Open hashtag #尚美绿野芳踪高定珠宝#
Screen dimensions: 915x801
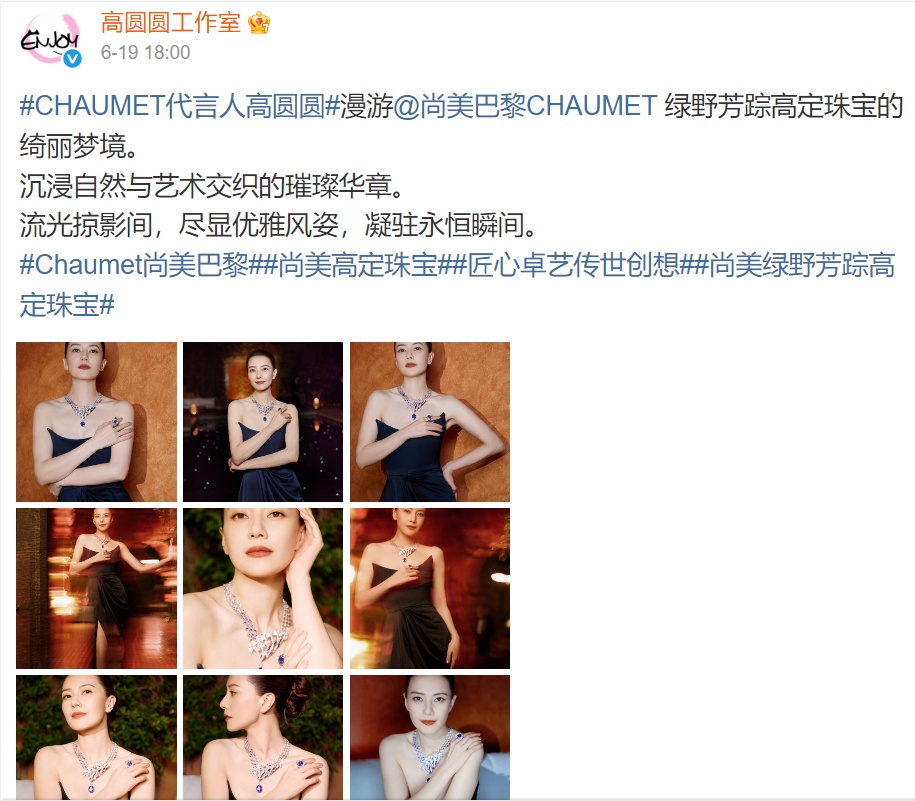457,285
